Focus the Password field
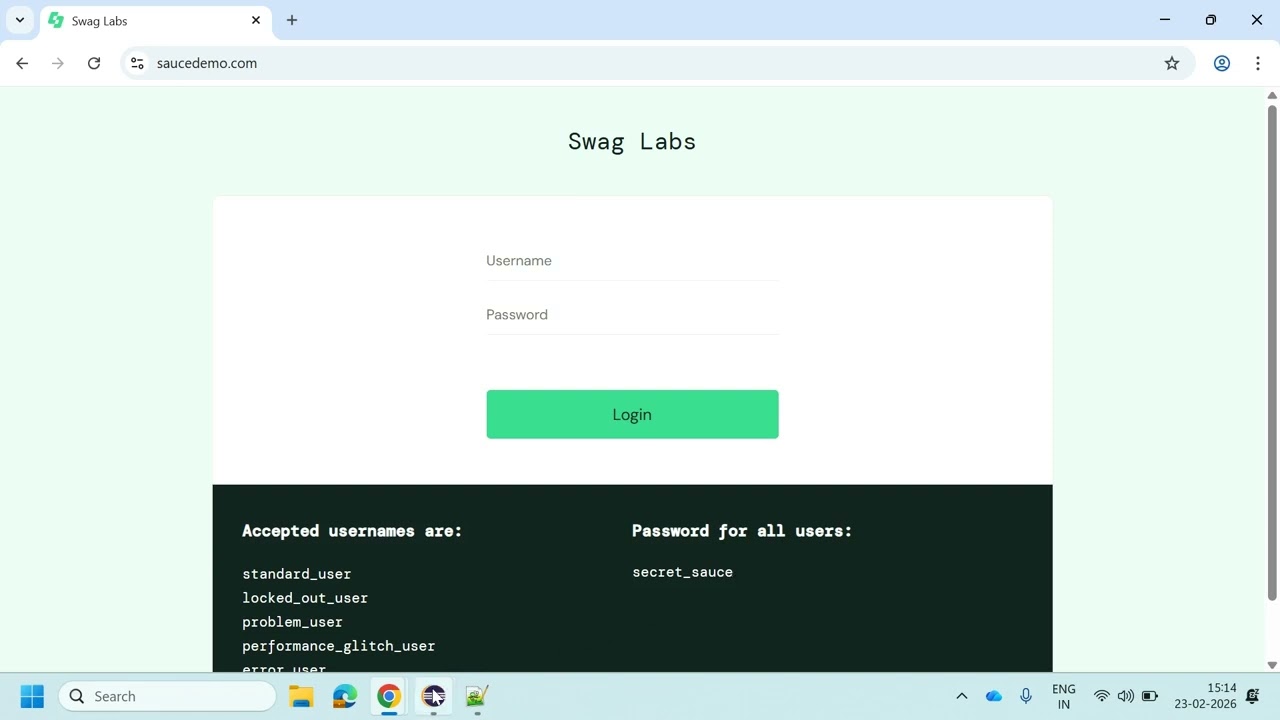 point(632,315)
